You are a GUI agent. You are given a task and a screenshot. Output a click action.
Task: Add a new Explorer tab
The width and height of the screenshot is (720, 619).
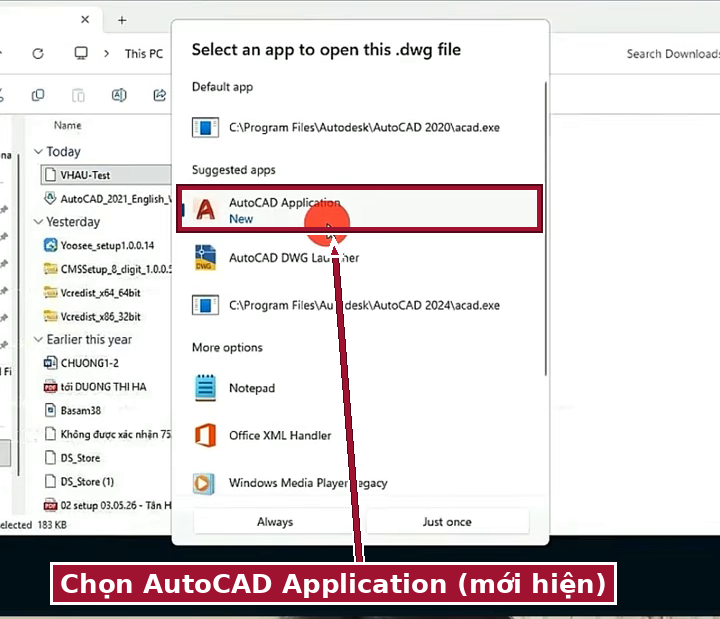tap(122, 20)
